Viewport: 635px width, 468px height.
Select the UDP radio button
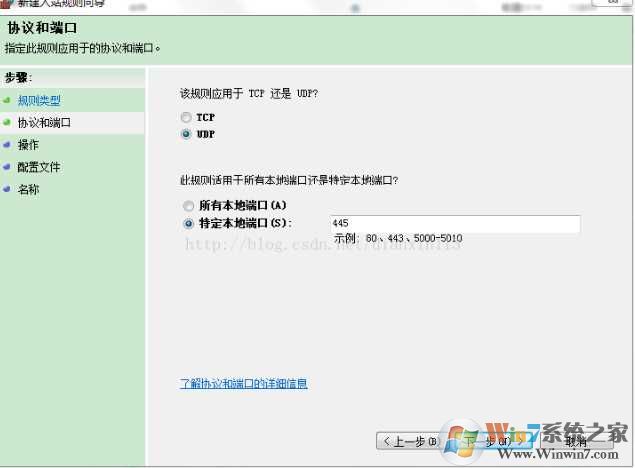(186, 134)
